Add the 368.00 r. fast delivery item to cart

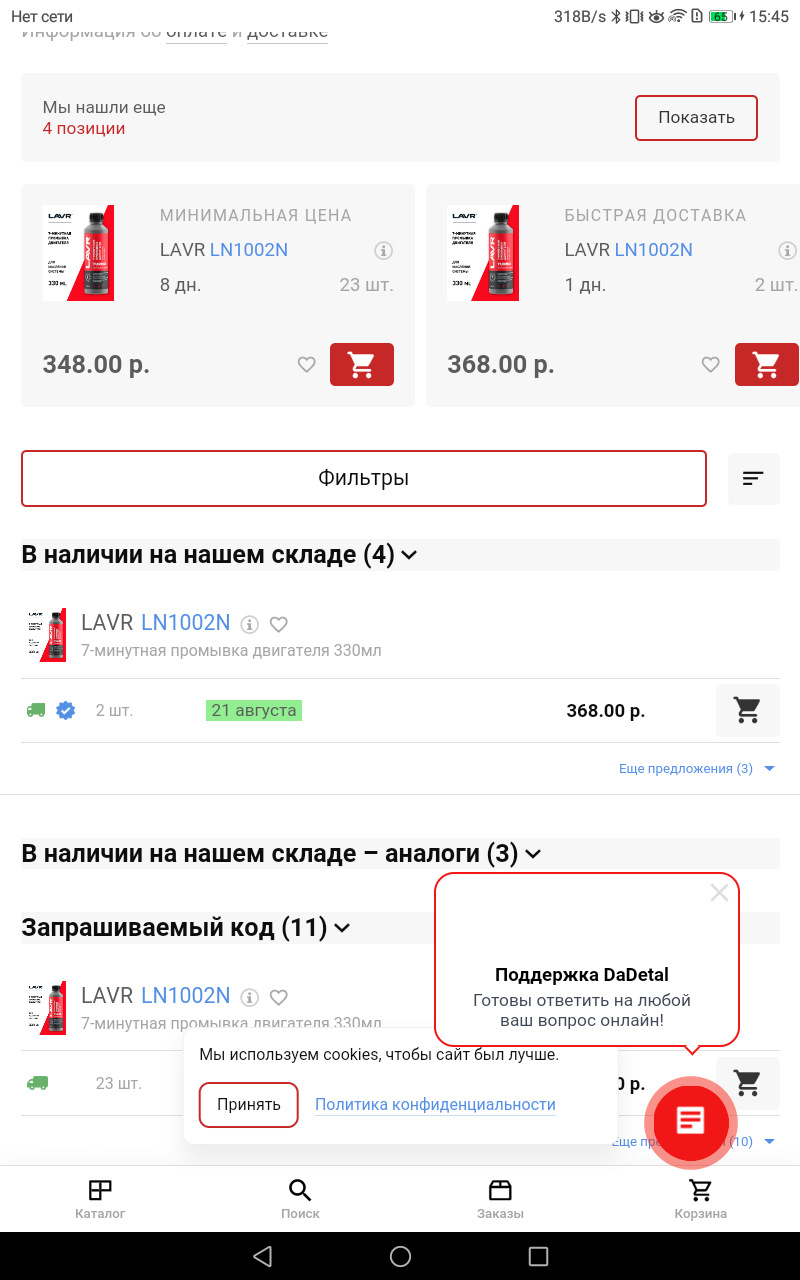[767, 364]
